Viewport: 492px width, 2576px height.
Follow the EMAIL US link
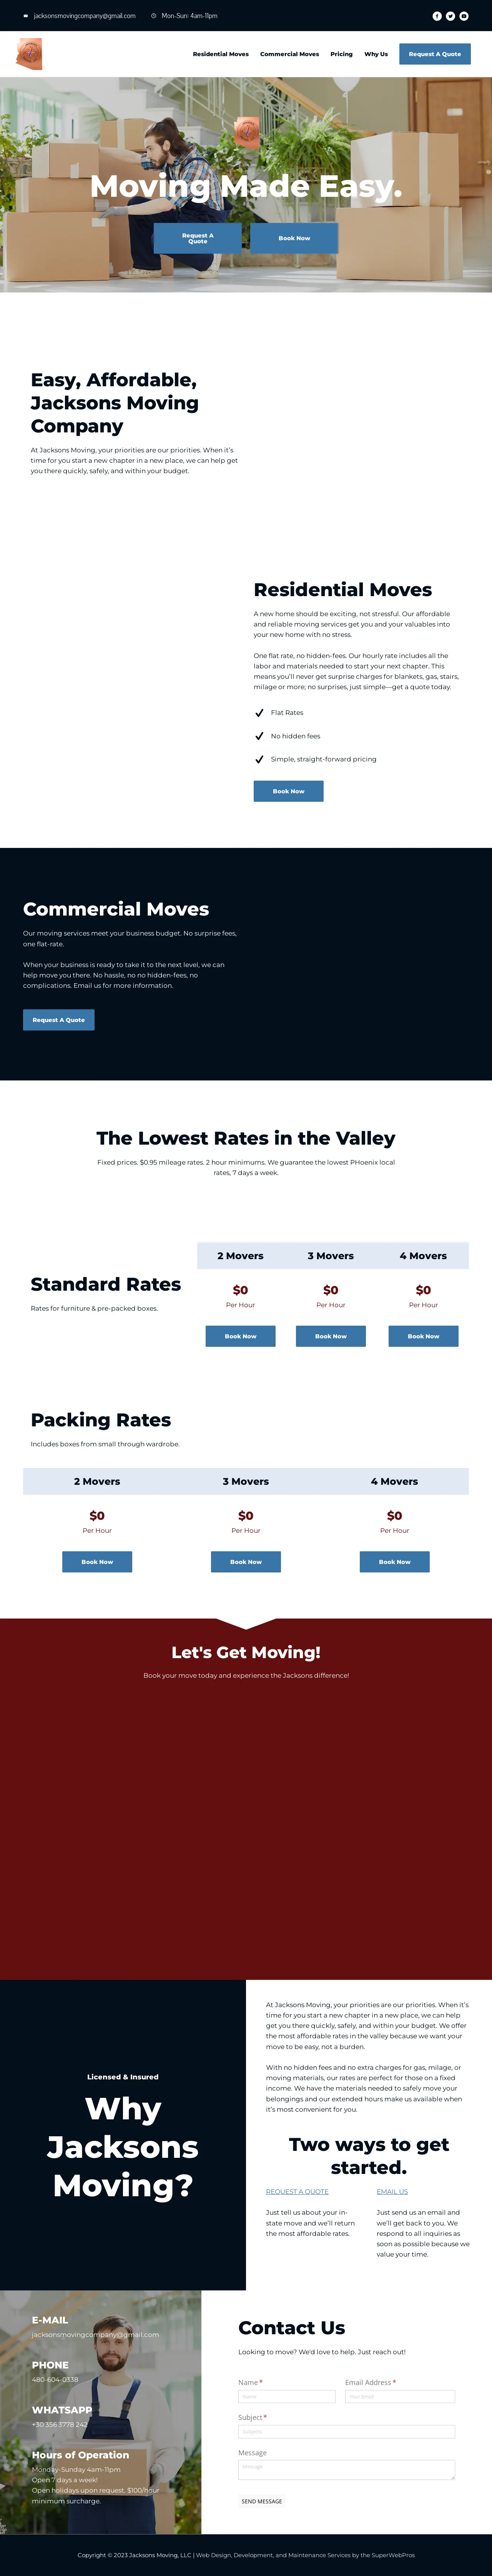(392, 2192)
